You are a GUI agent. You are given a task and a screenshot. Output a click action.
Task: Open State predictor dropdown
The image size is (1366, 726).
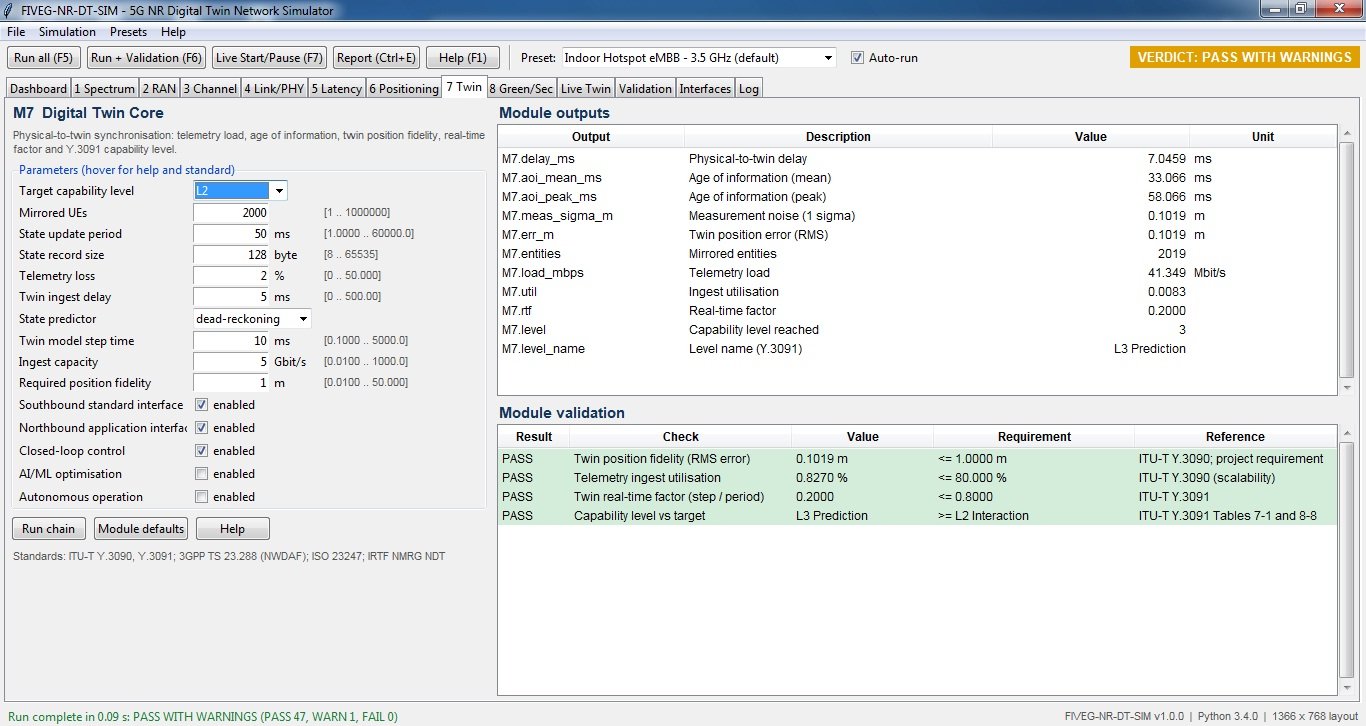pos(253,319)
